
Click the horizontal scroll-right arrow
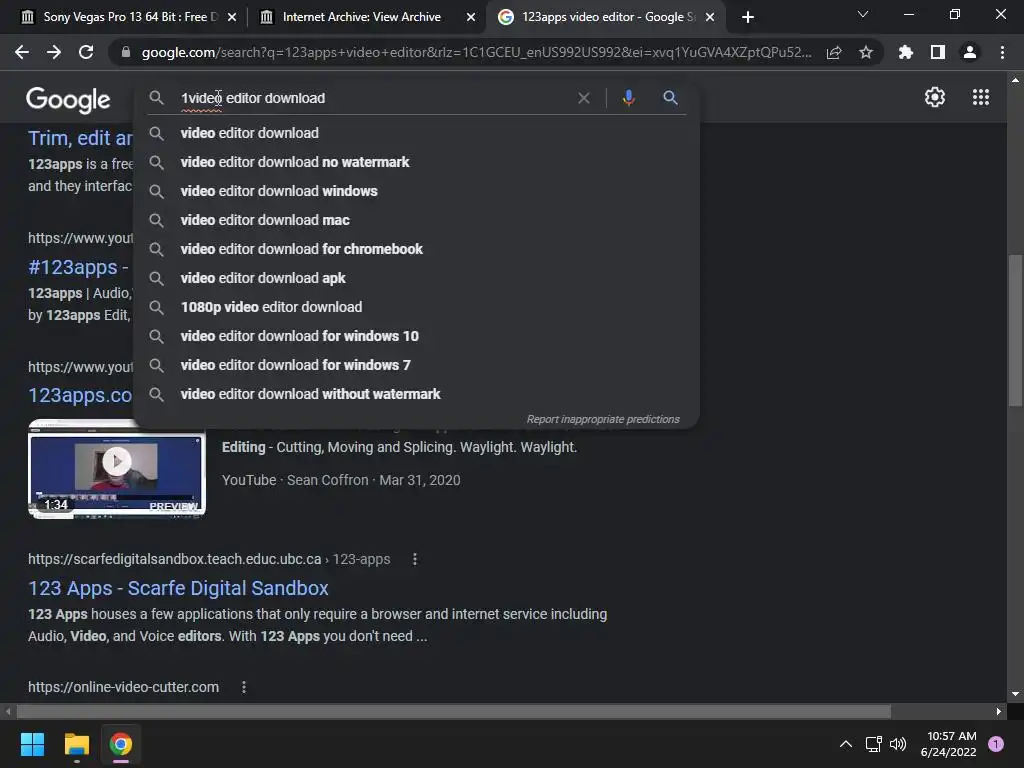pos(999,711)
